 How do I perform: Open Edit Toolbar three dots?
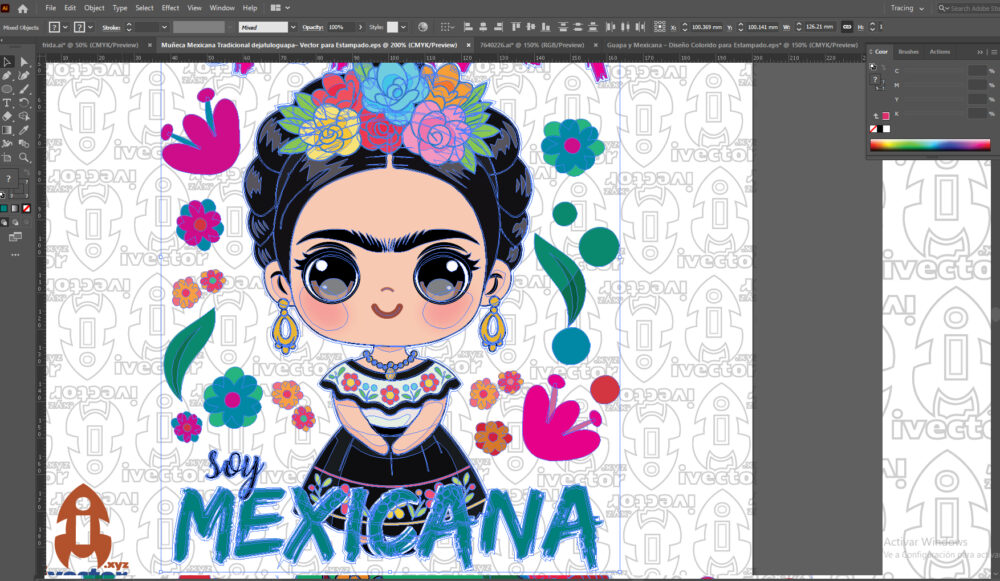point(15,254)
